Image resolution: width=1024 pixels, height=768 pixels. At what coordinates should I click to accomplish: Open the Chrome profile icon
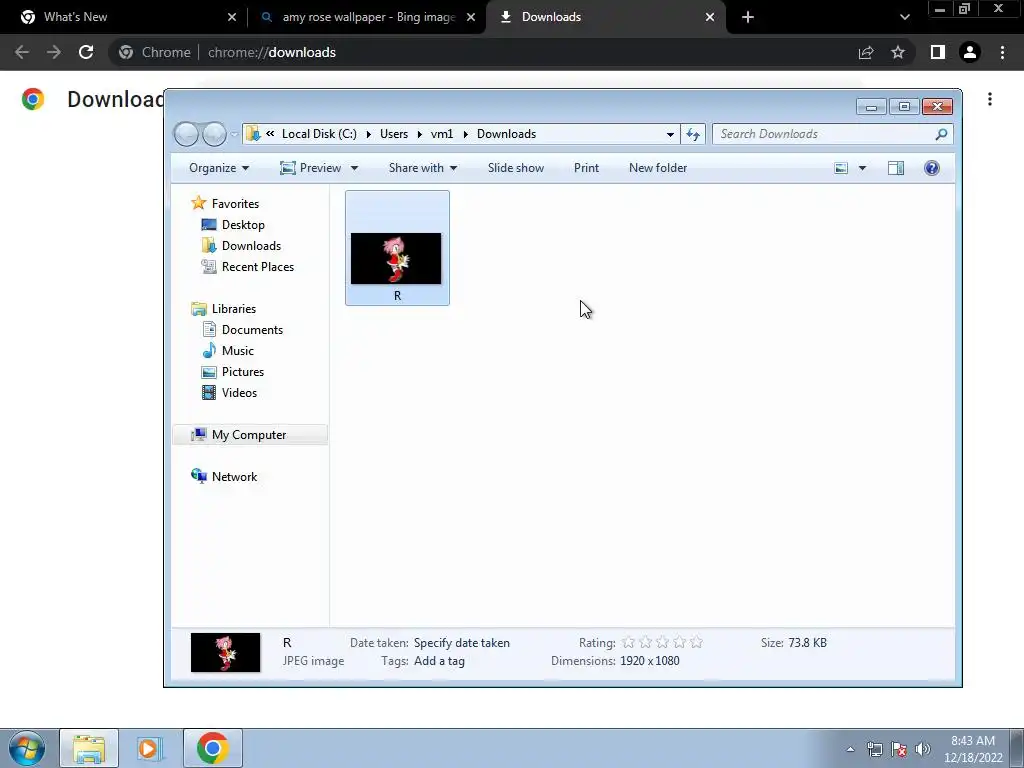(970, 52)
